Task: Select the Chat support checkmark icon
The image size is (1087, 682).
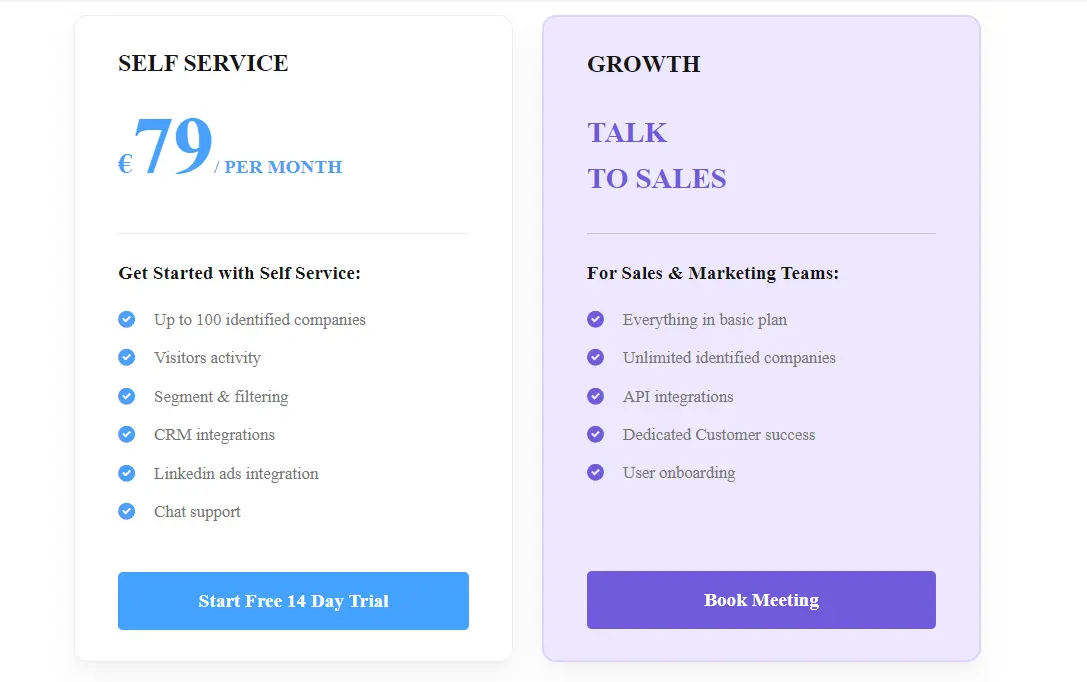Action: click(x=127, y=511)
